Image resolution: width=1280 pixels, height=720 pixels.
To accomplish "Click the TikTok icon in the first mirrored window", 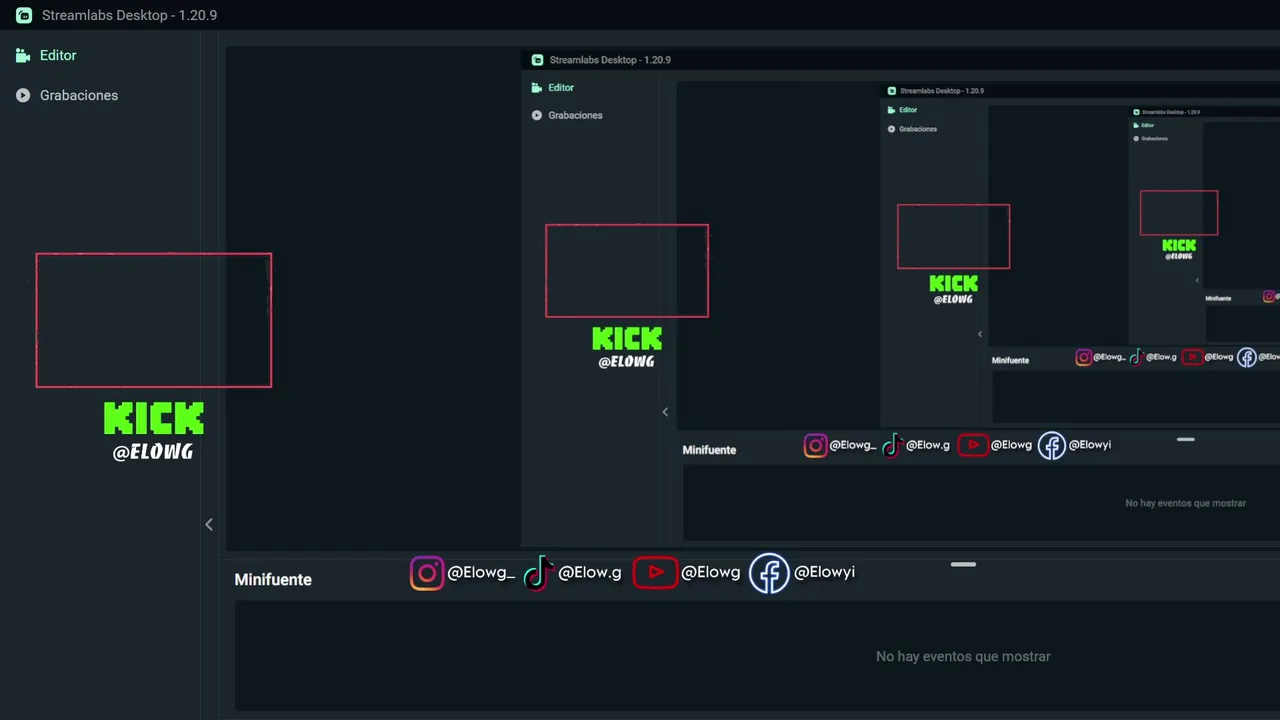I will (892, 446).
